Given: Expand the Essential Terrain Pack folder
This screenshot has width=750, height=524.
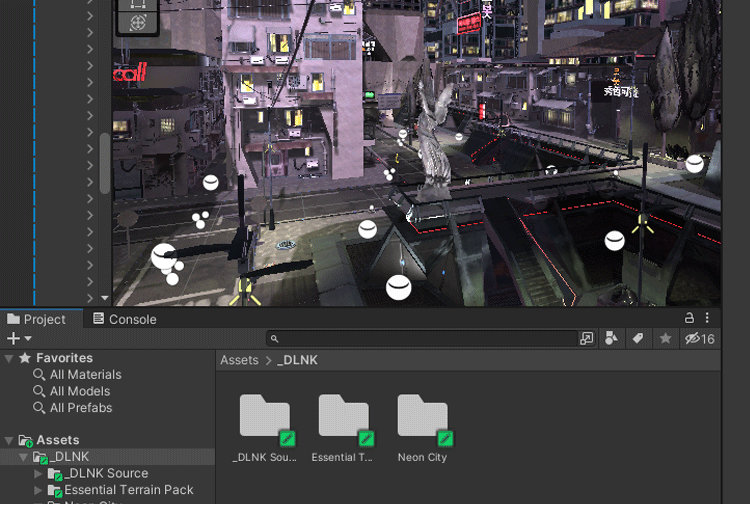Looking at the screenshot, I should (39, 490).
